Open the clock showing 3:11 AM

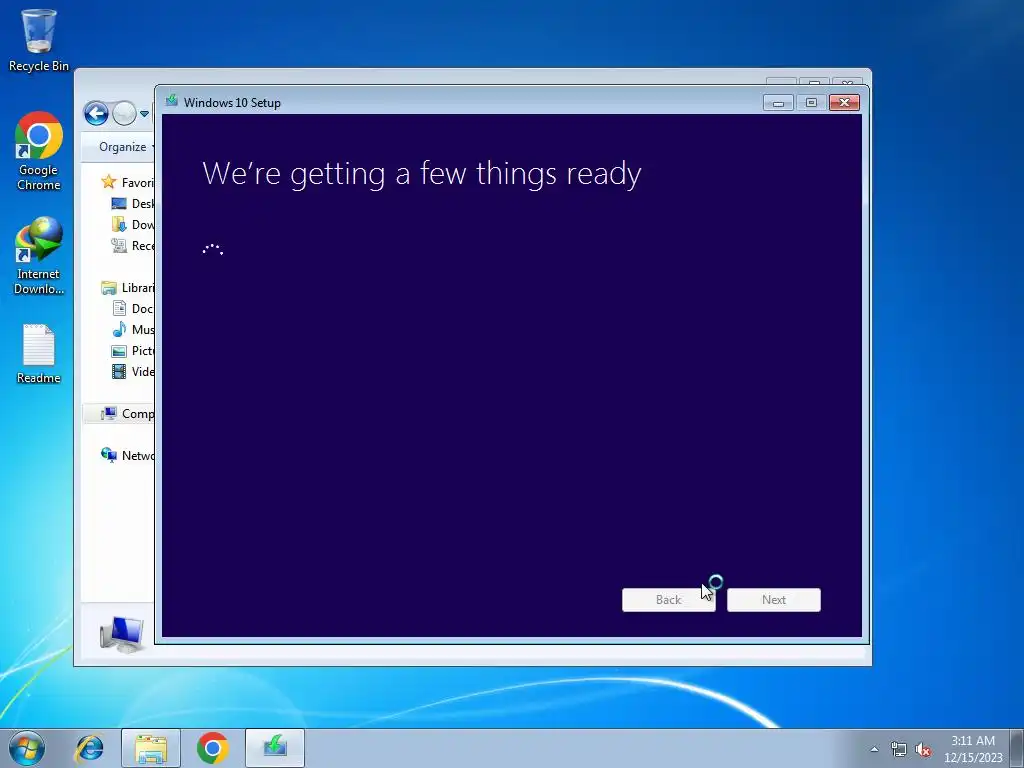(973, 748)
